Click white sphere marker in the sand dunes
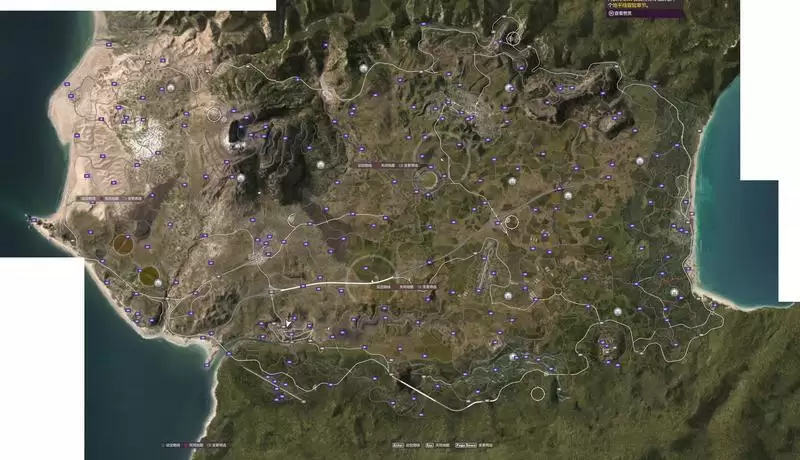 170,87
